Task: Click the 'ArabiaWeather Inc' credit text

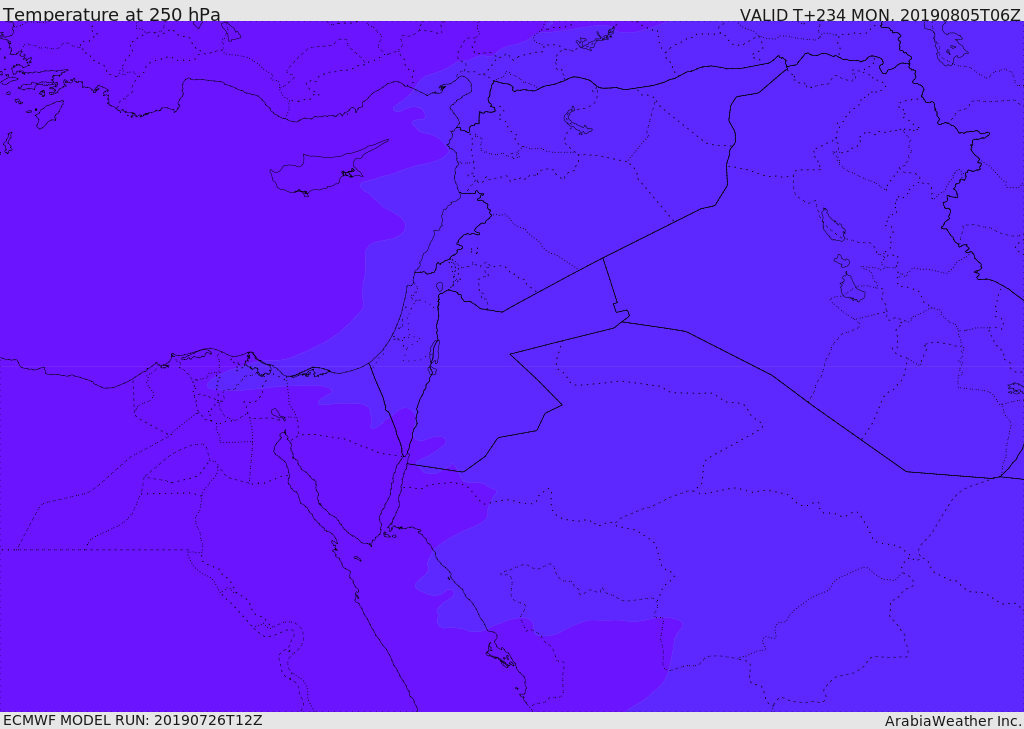Action: pyautogui.click(x=952, y=721)
